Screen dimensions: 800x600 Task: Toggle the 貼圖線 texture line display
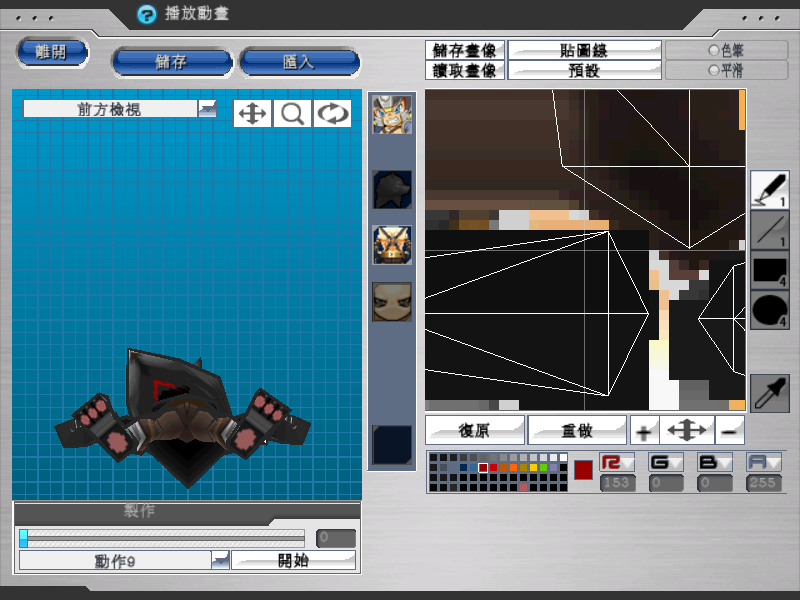point(584,49)
